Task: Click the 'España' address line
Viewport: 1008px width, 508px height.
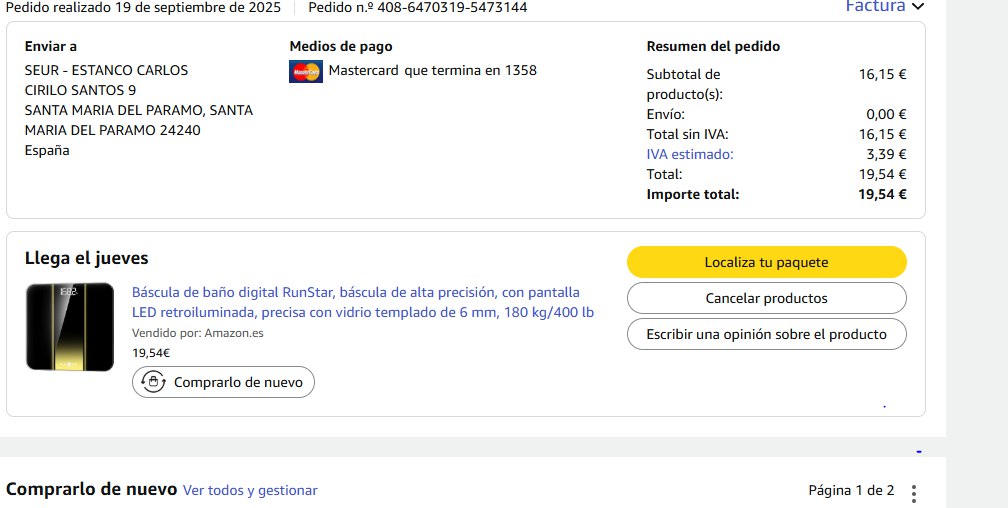Action: point(47,150)
